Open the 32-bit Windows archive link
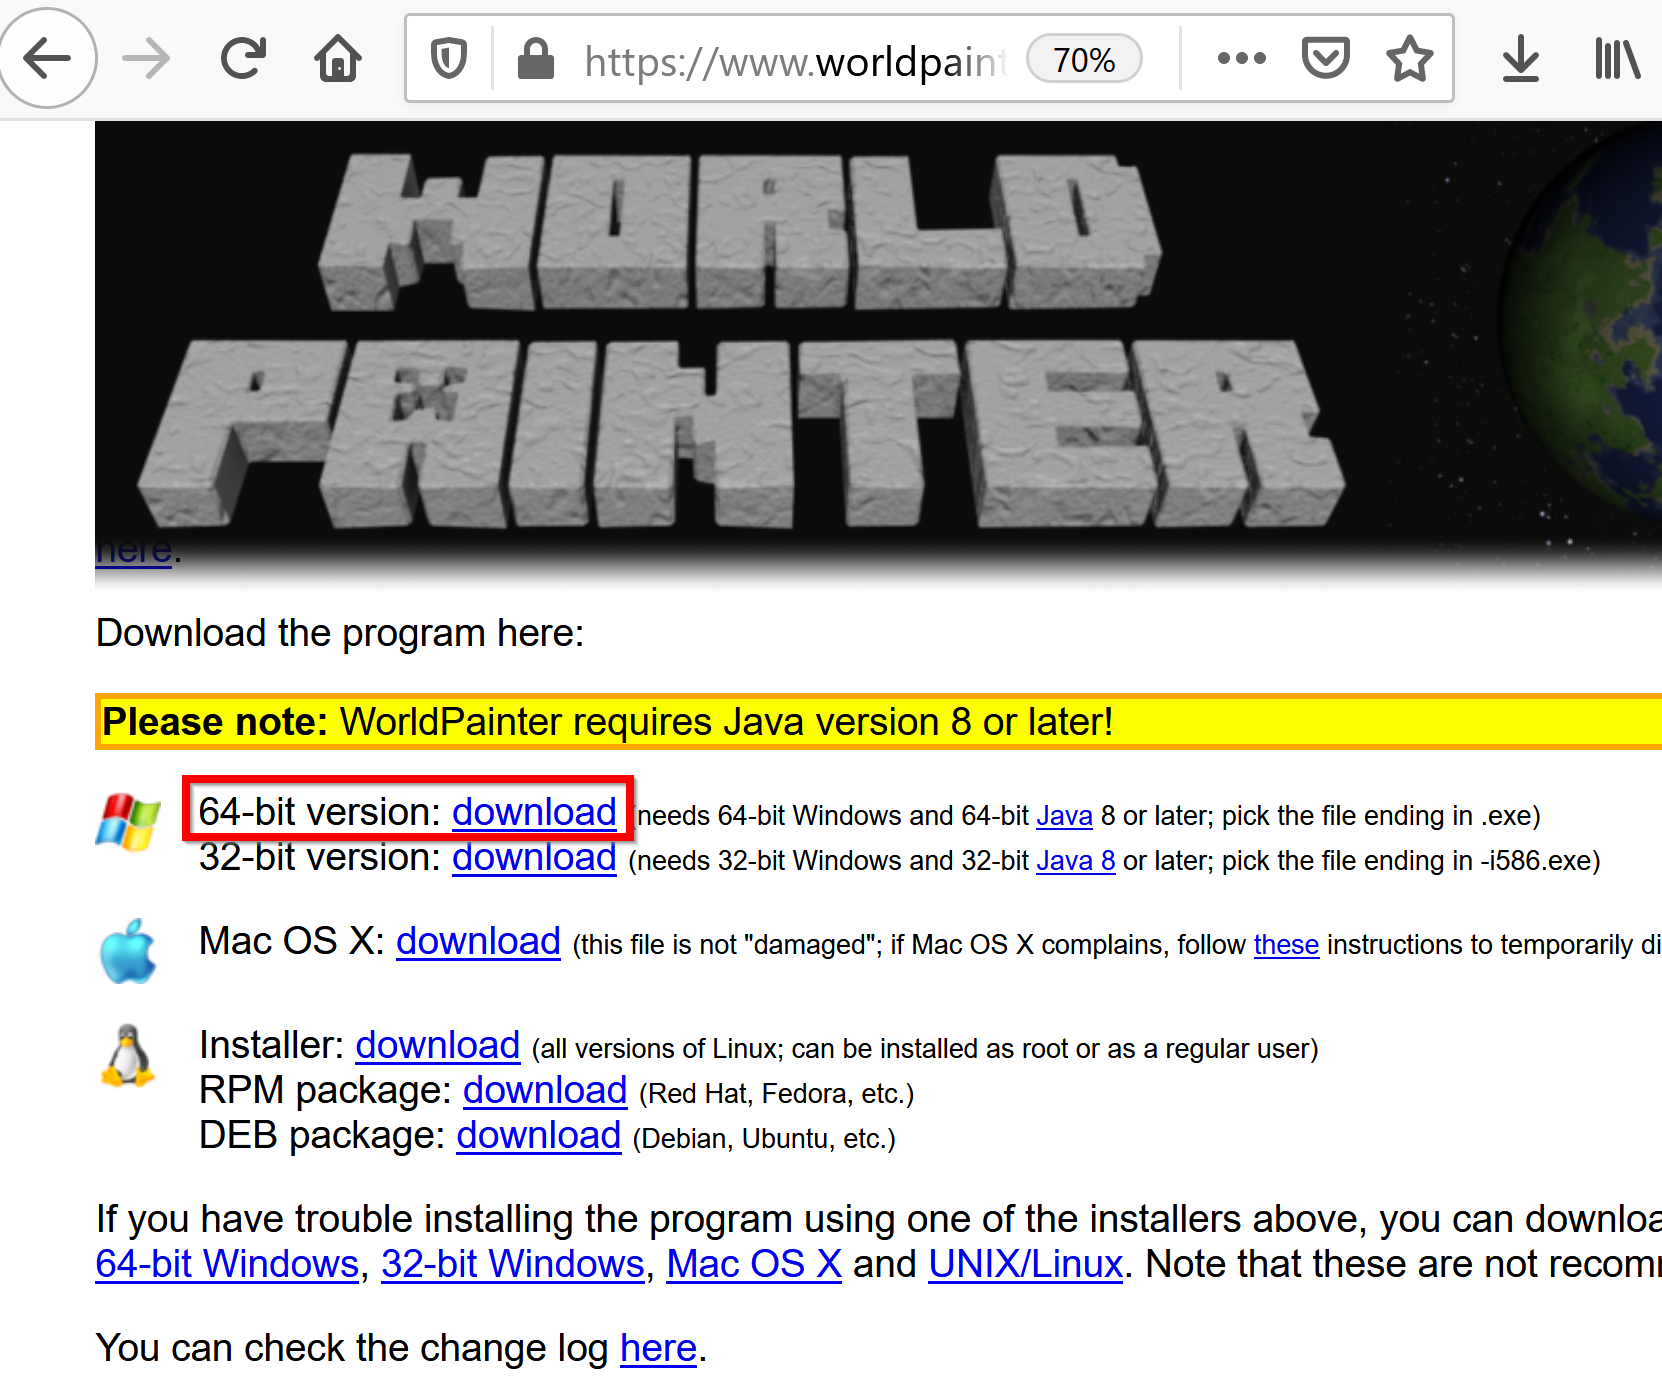 pyautogui.click(x=513, y=1264)
